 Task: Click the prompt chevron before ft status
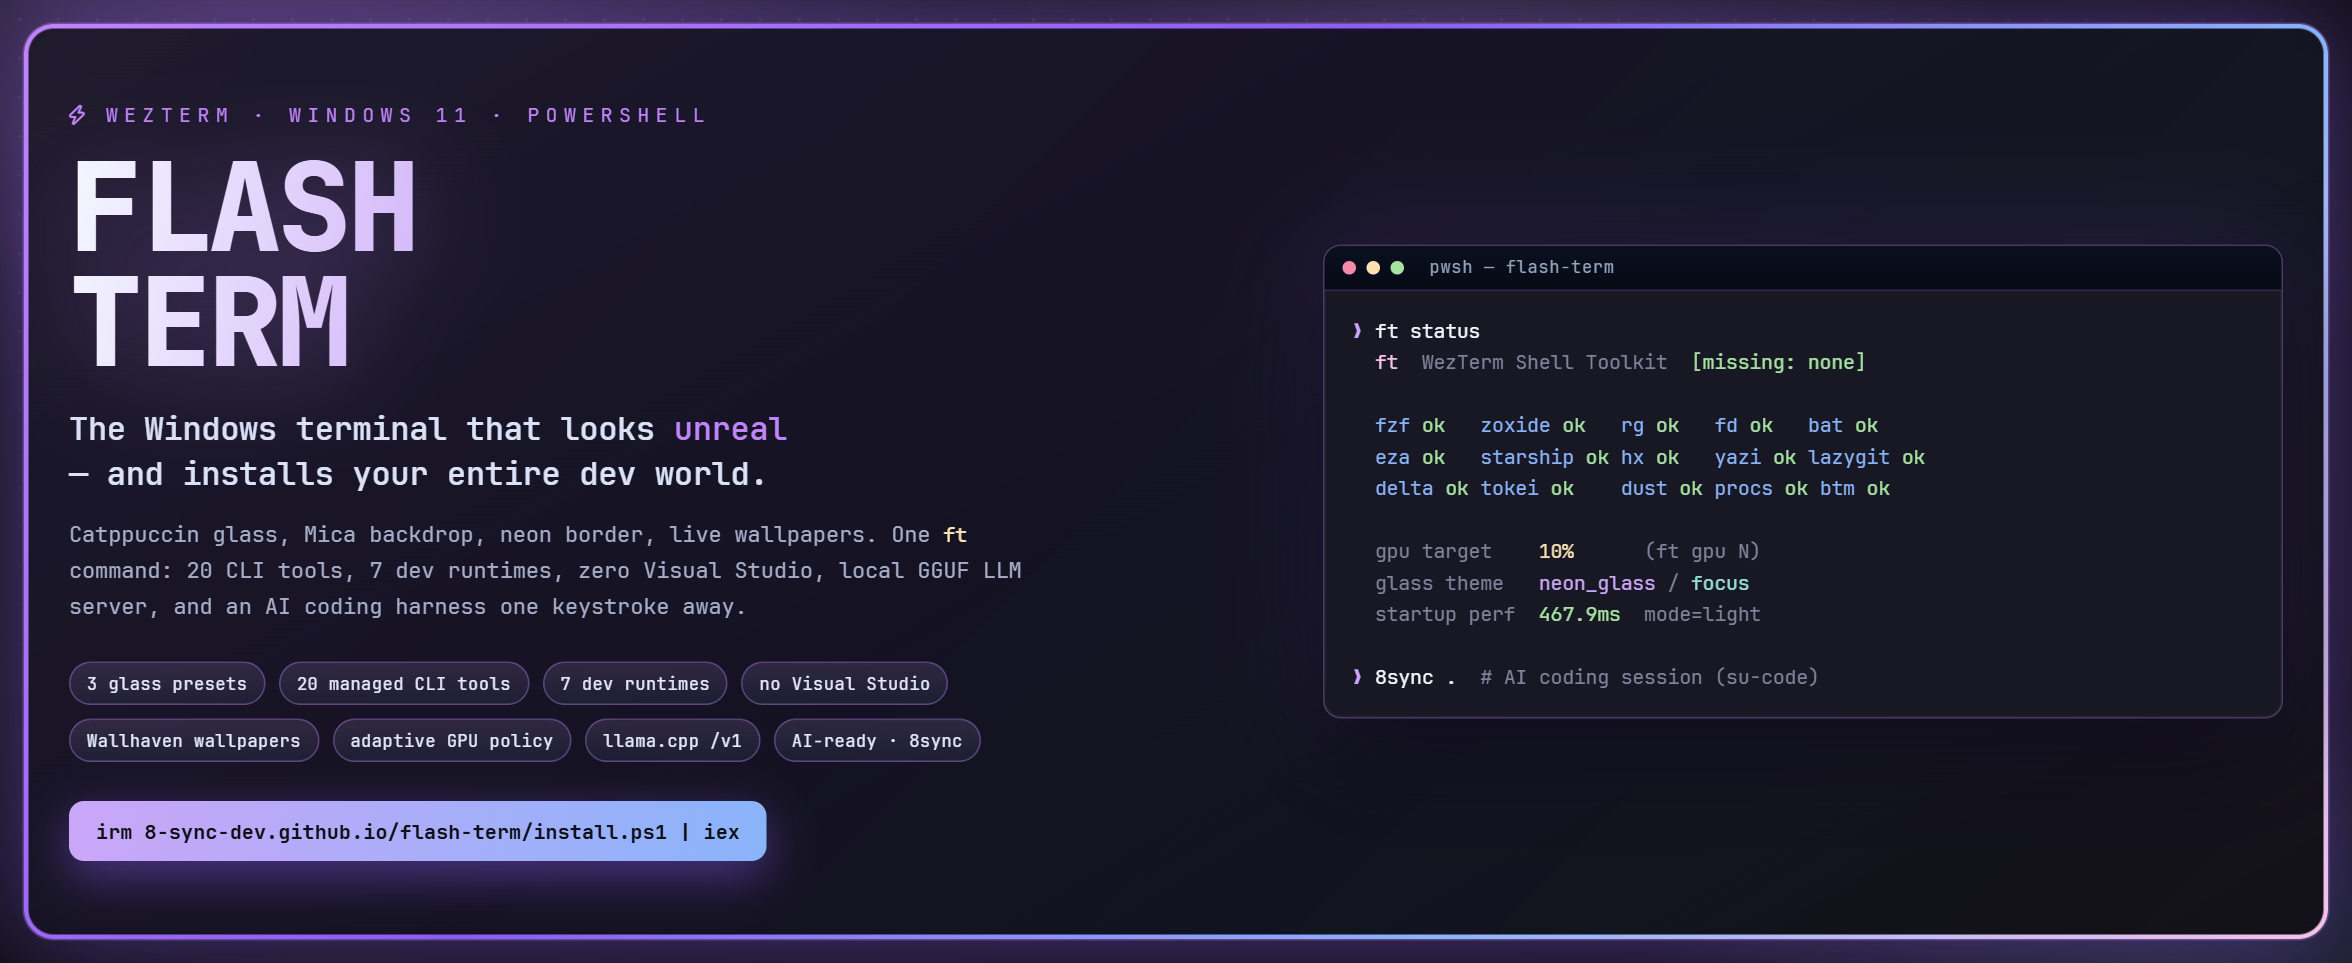coord(1357,331)
